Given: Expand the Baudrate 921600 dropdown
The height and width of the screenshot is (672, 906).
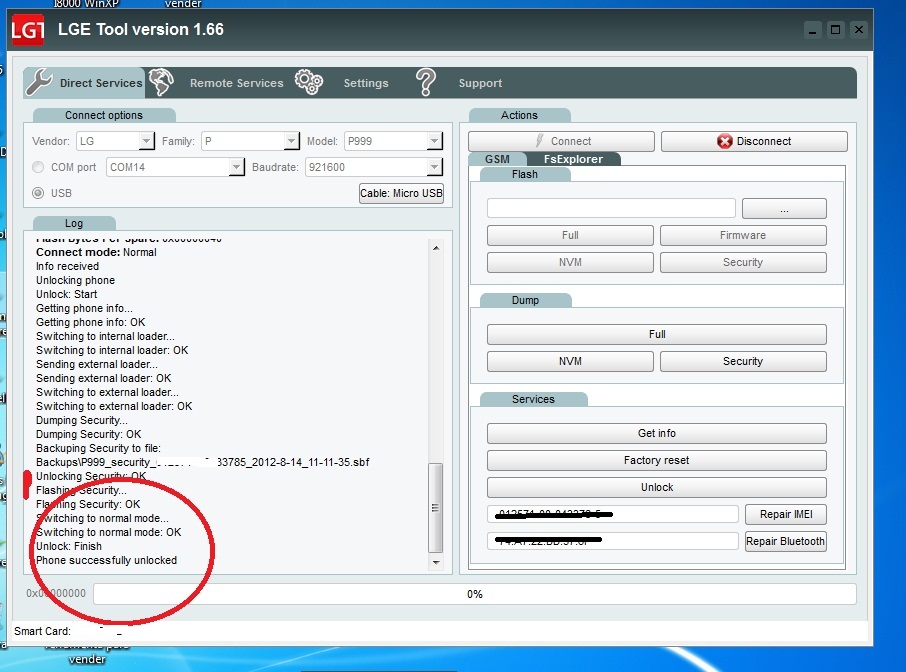Looking at the screenshot, I should click(x=435, y=167).
